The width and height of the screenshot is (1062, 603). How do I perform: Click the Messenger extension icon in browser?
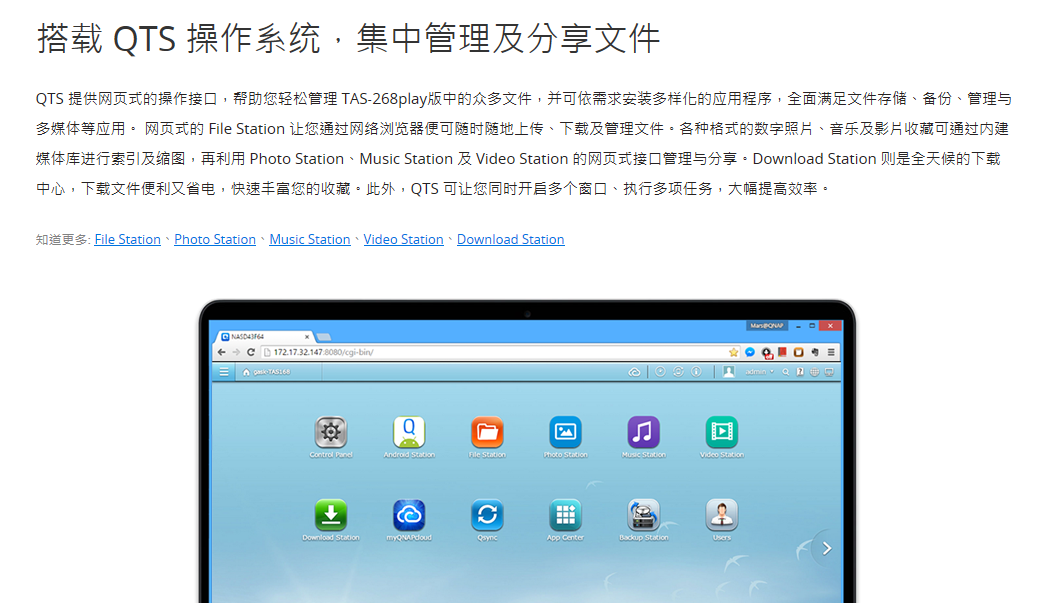(x=750, y=352)
